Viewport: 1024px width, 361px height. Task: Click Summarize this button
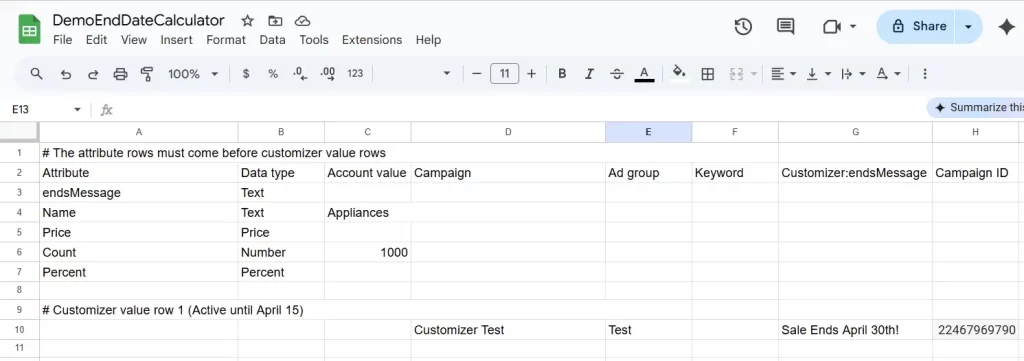(x=977, y=108)
